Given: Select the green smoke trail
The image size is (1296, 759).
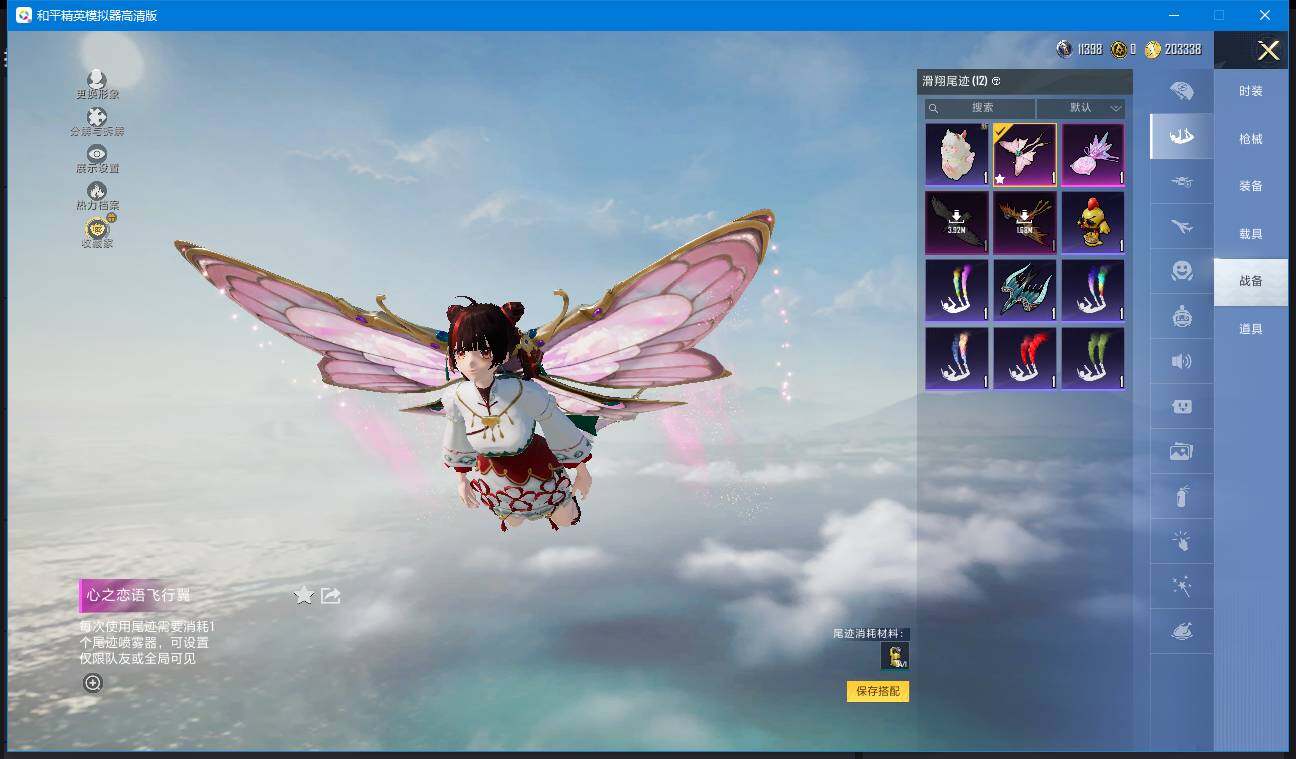Looking at the screenshot, I should [1093, 359].
